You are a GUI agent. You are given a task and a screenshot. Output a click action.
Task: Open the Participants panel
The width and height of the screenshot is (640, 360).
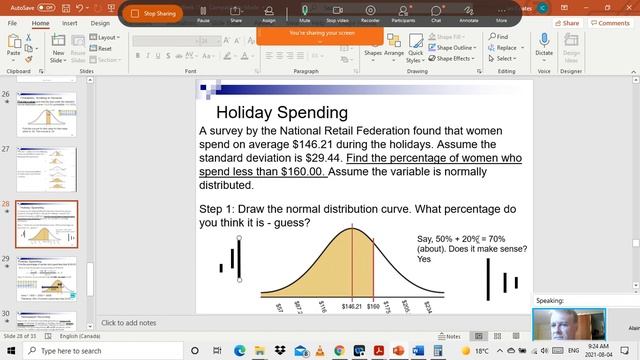click(x=403, y=13)
